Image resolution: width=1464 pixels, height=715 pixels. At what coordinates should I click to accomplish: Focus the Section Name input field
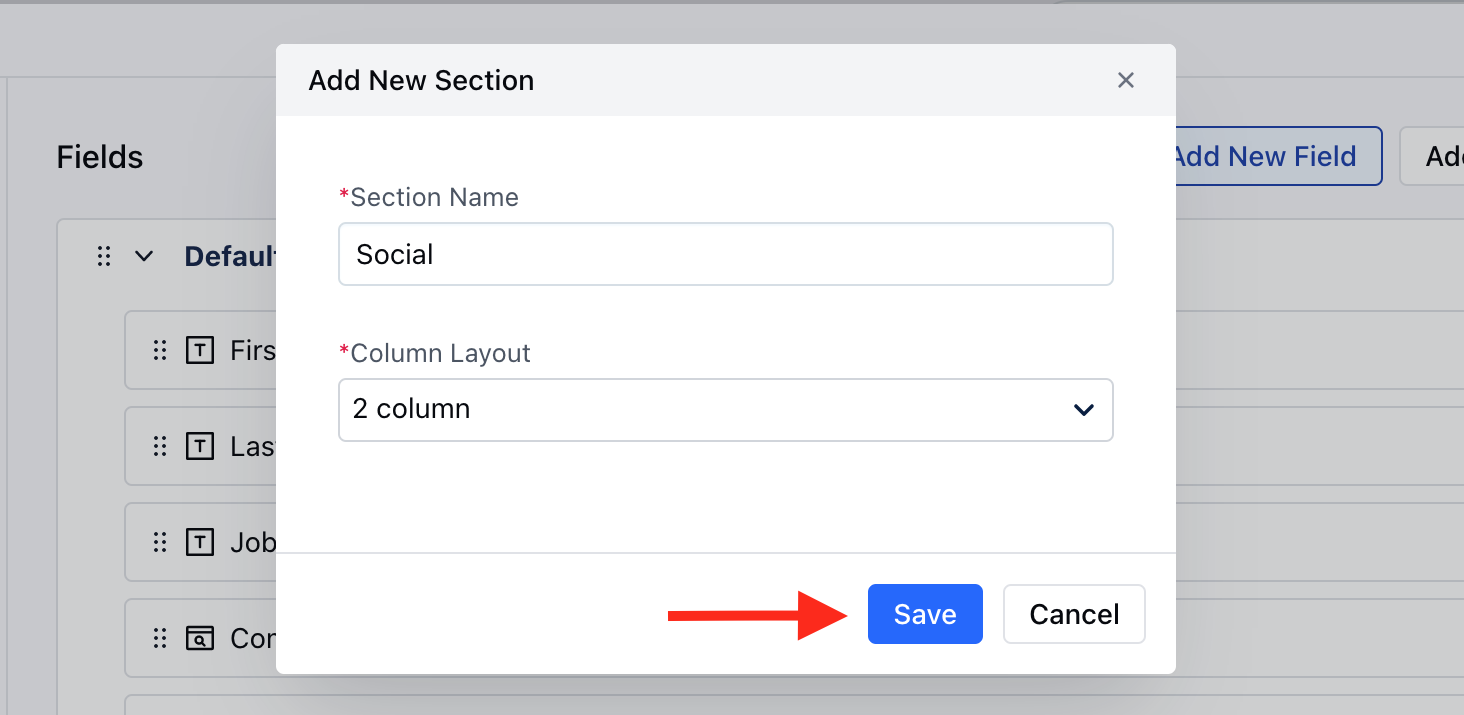point(726,254)
